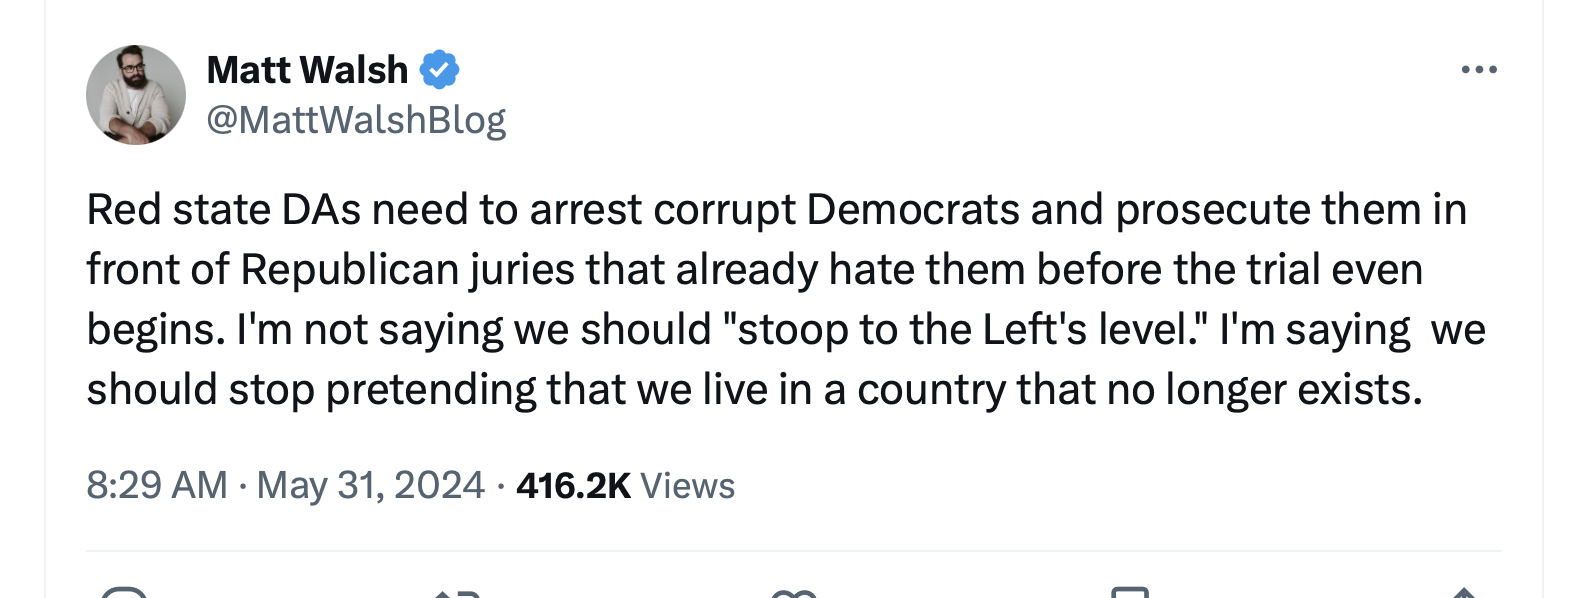The image size is (1594, 598).
Task: Click the reply speech bubble icon
Action: [125, 593]
